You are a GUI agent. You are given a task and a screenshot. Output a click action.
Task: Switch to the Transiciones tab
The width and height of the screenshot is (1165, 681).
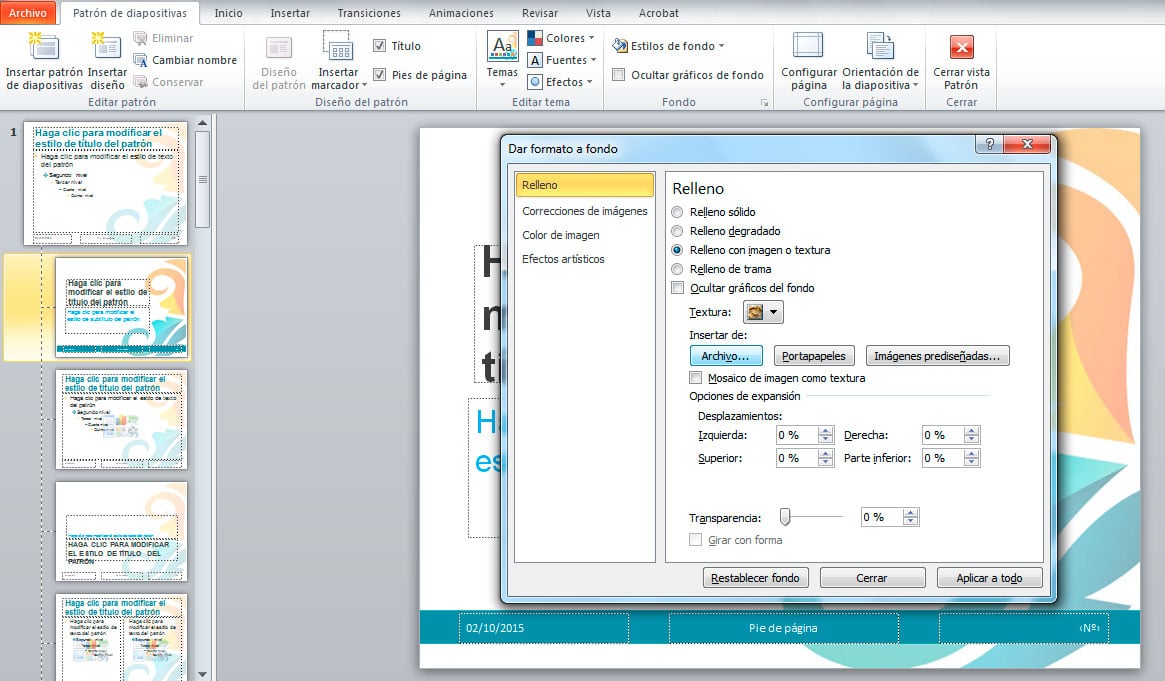click(369, 13)
